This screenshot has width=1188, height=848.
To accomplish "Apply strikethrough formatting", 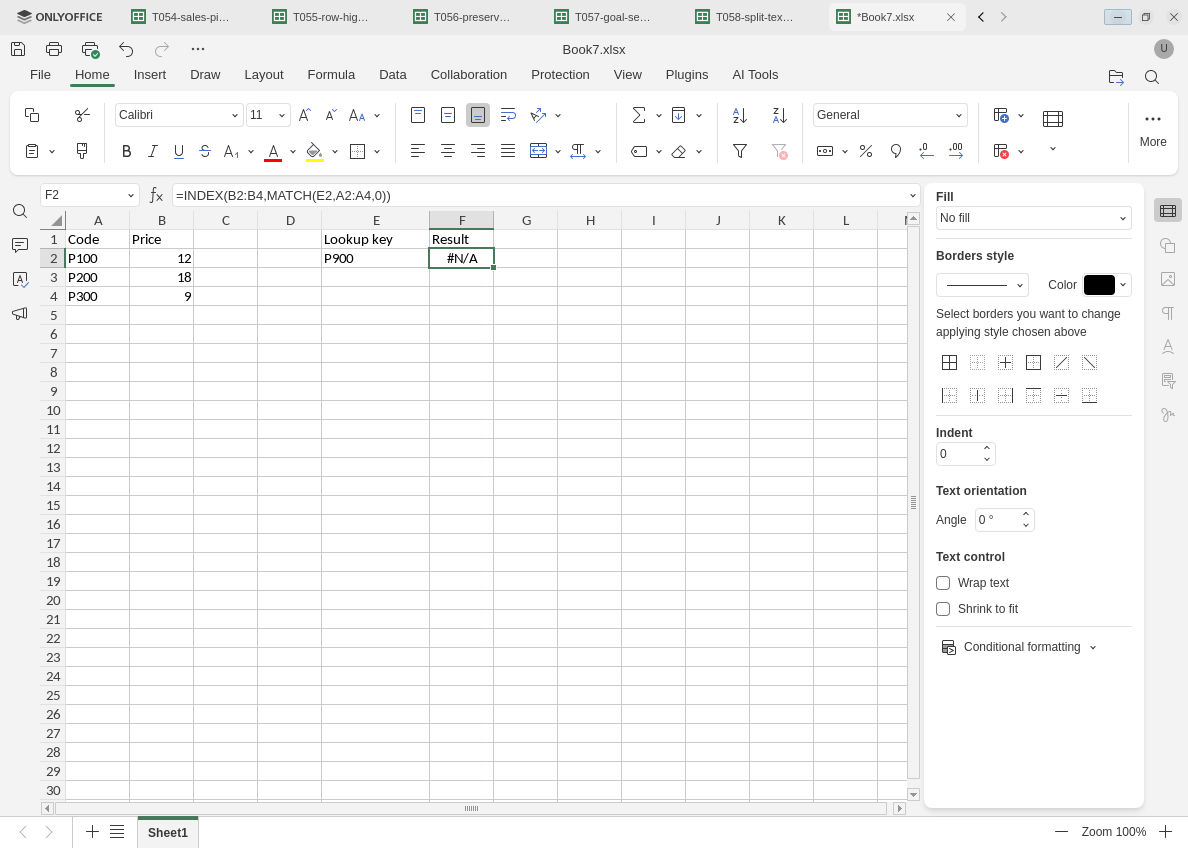I will pos(205,152).
